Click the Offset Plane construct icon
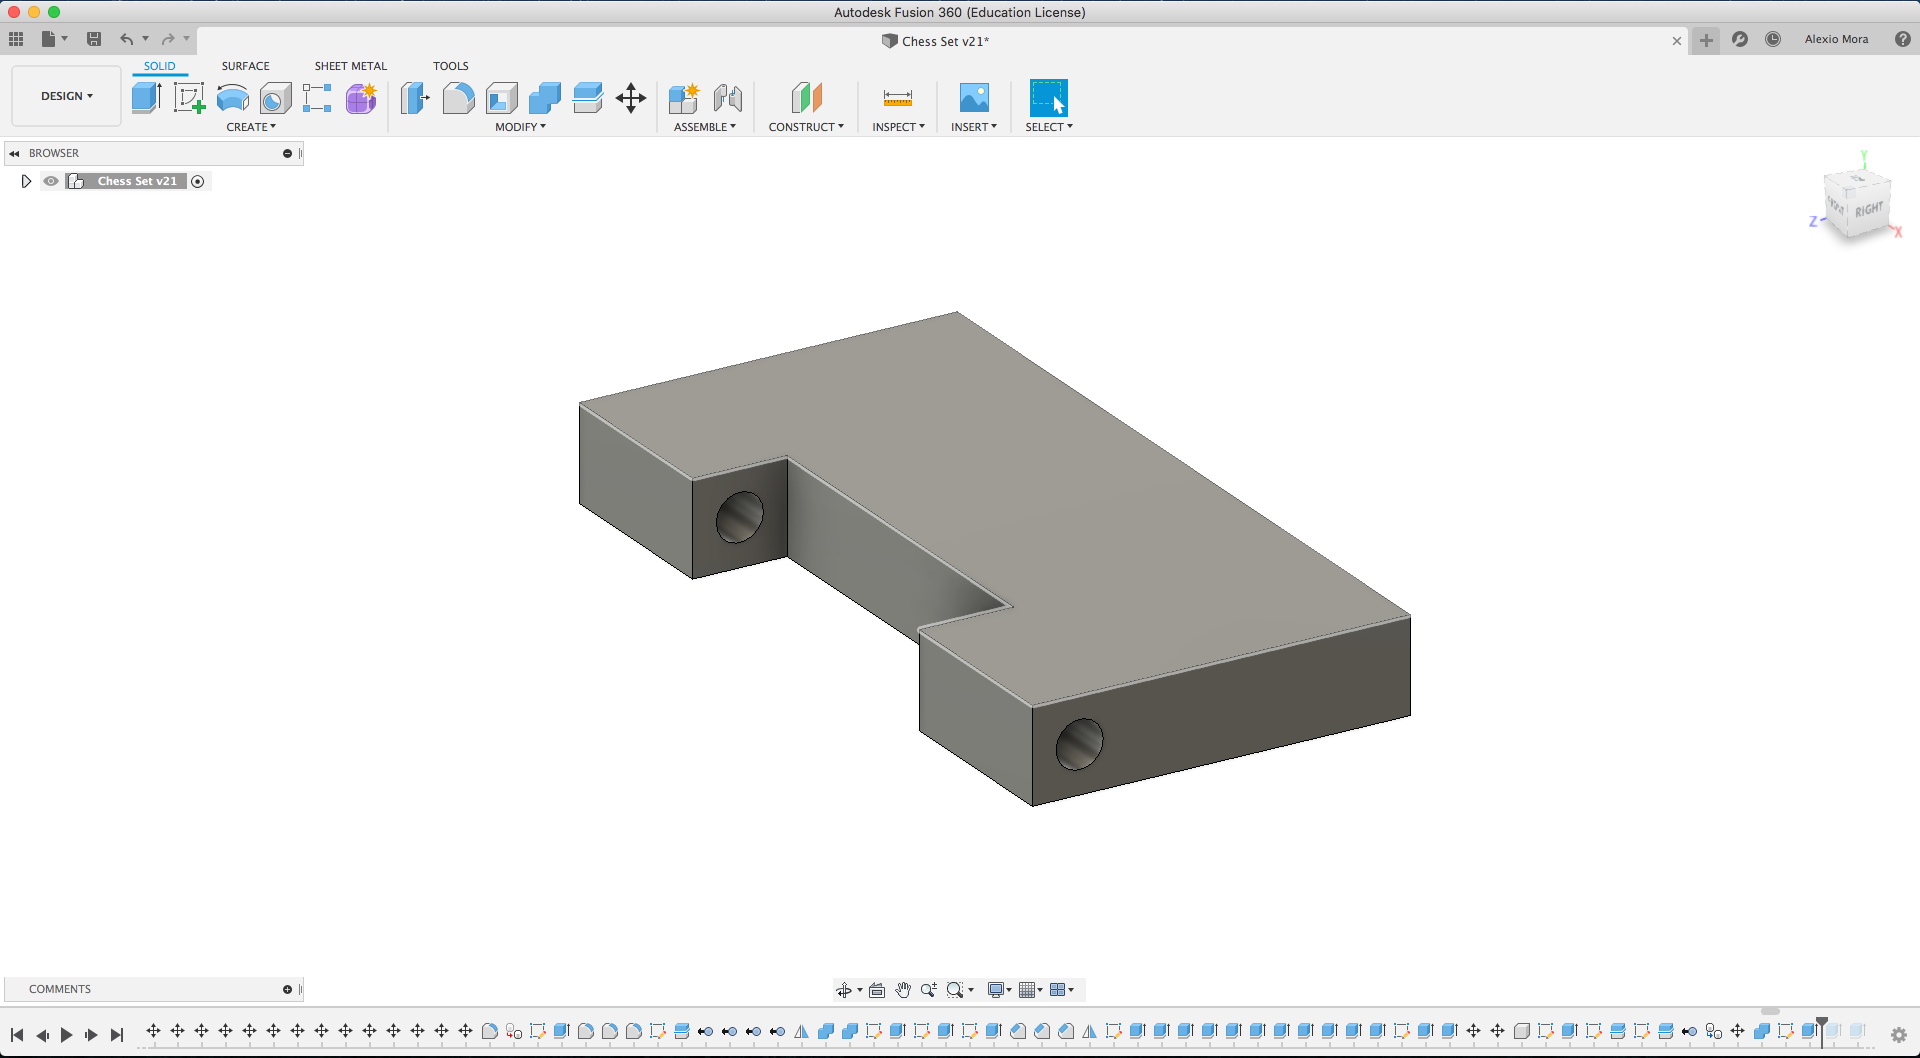This screenshot has height=1058, width=1920. (806, 98)
